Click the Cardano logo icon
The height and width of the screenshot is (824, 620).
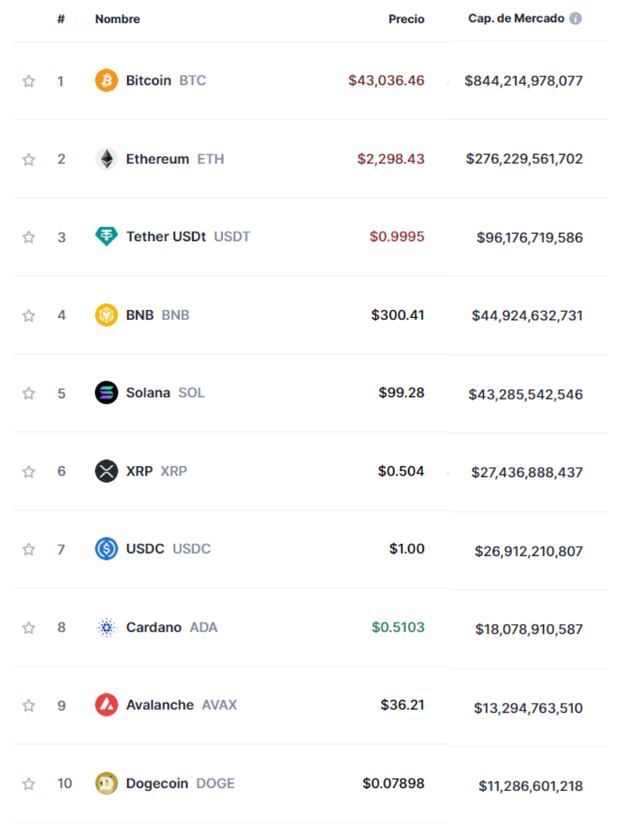point(106,628)
